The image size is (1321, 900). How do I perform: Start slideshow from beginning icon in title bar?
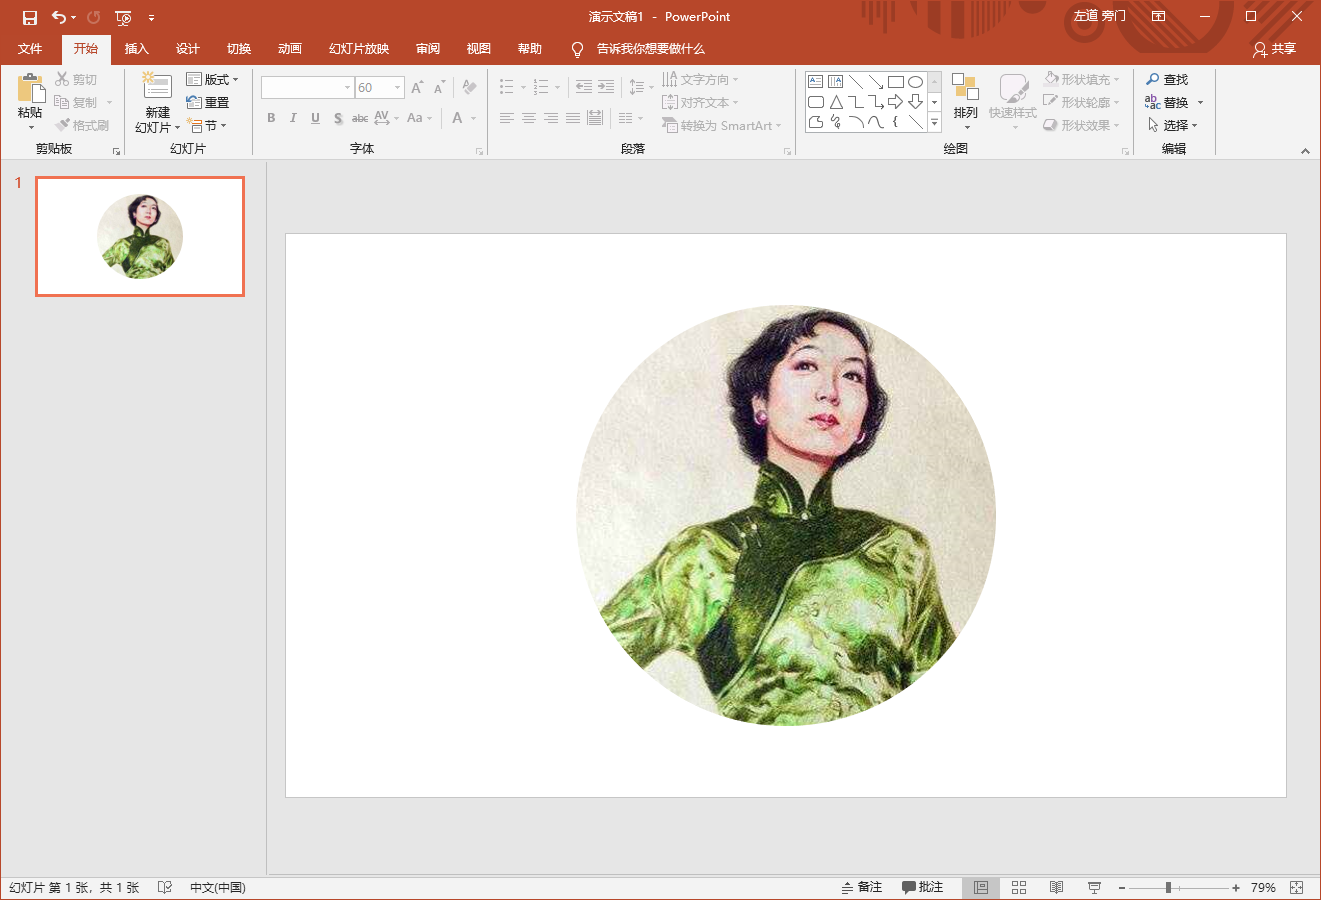(123, 17)
